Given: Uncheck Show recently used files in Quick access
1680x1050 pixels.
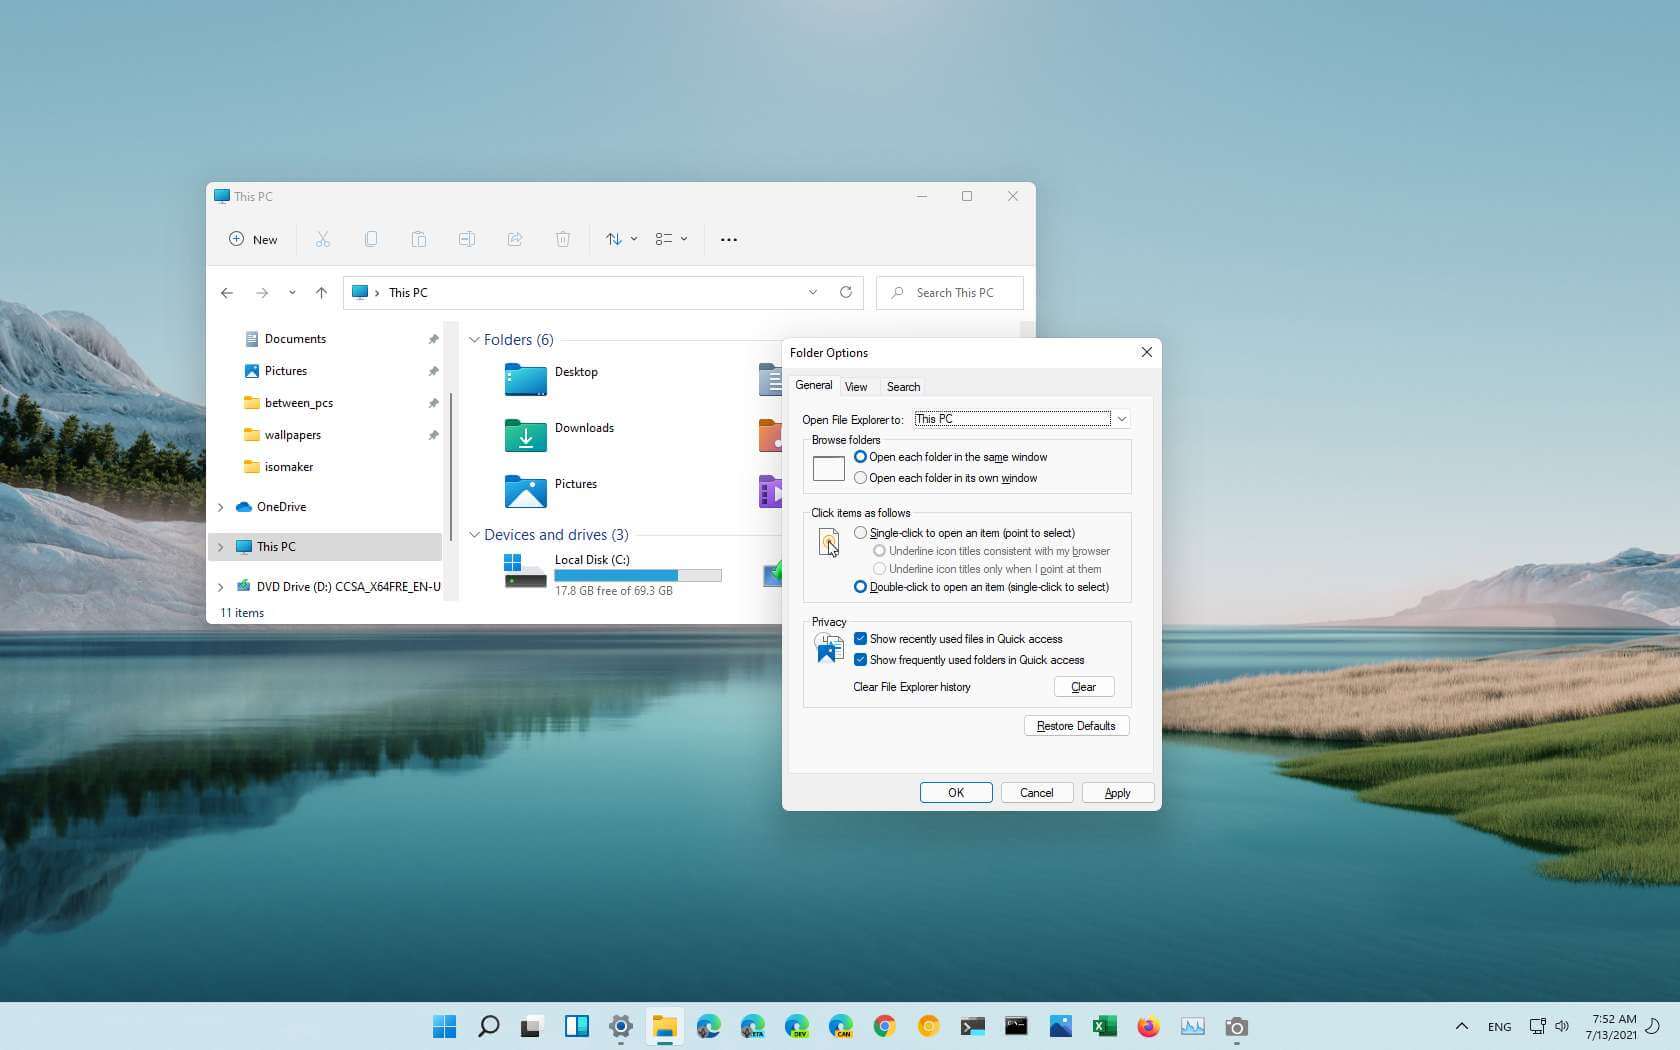Looking at the screenshot, I should pyautogui.click(x=860, y=638).
